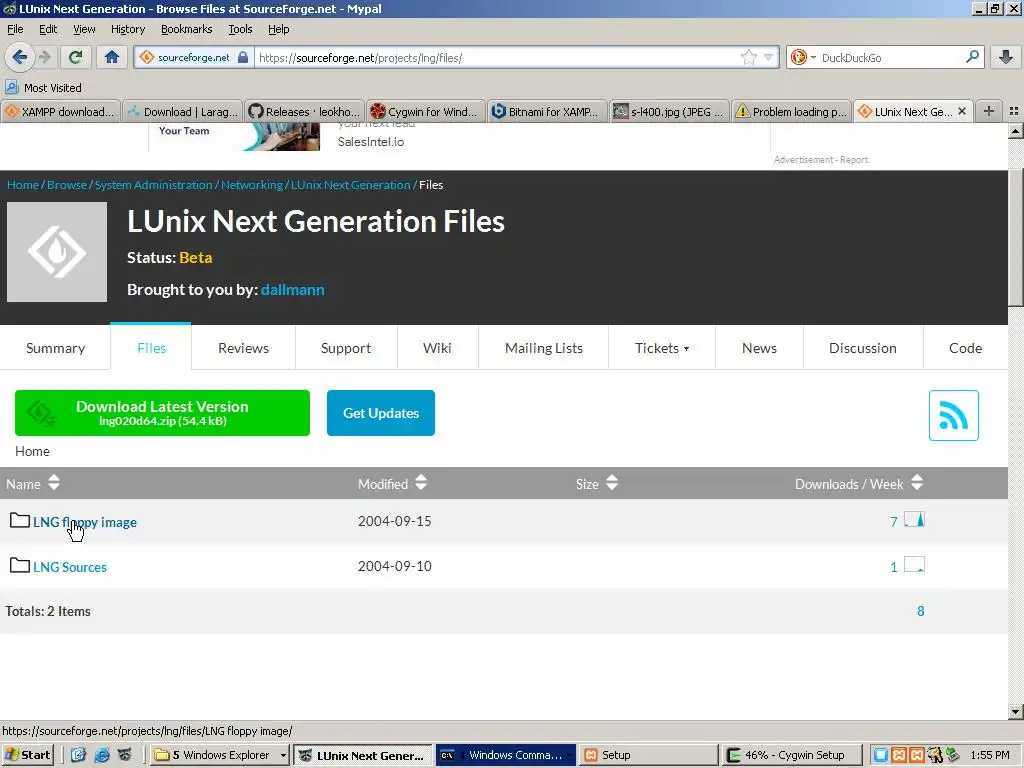
Task: Open the Summary project tab
Action: pos(56,348)
